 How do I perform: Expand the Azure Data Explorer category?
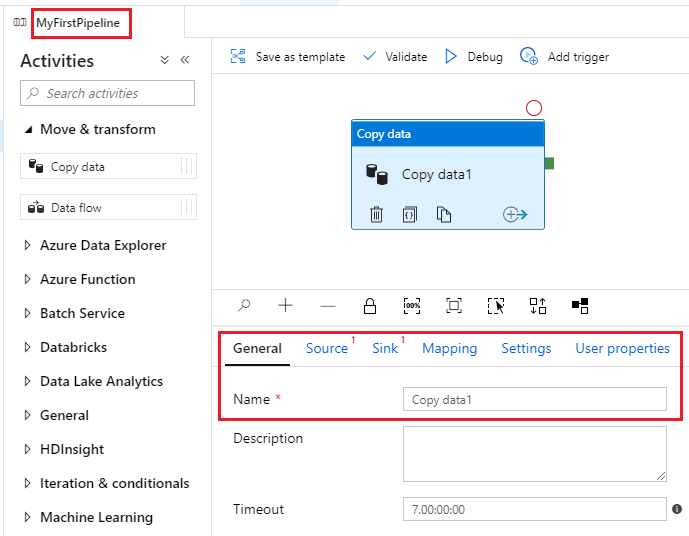(x=28, y=246)
